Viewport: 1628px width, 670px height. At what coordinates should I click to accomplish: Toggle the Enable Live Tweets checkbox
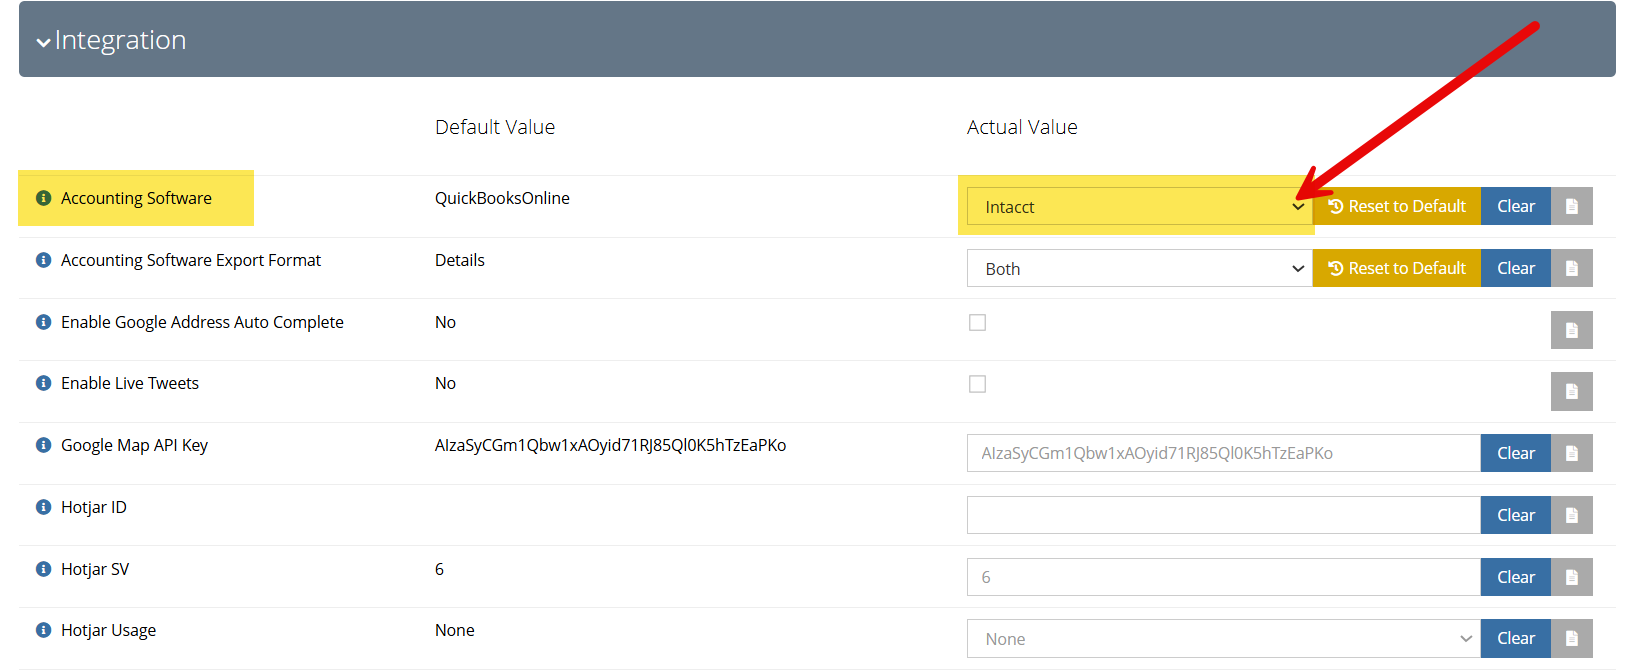(x=978, y=384)
